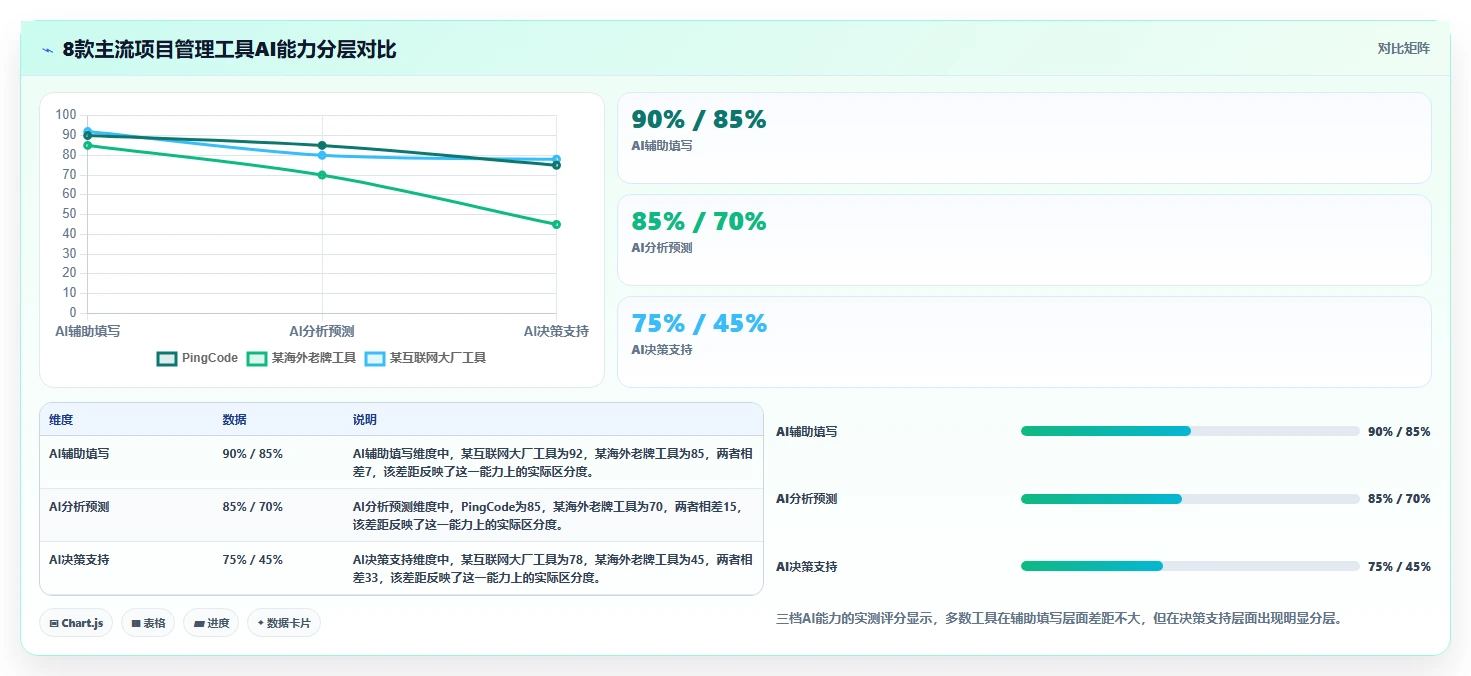Click the icon inside the 表格 tag

[136, 623]
